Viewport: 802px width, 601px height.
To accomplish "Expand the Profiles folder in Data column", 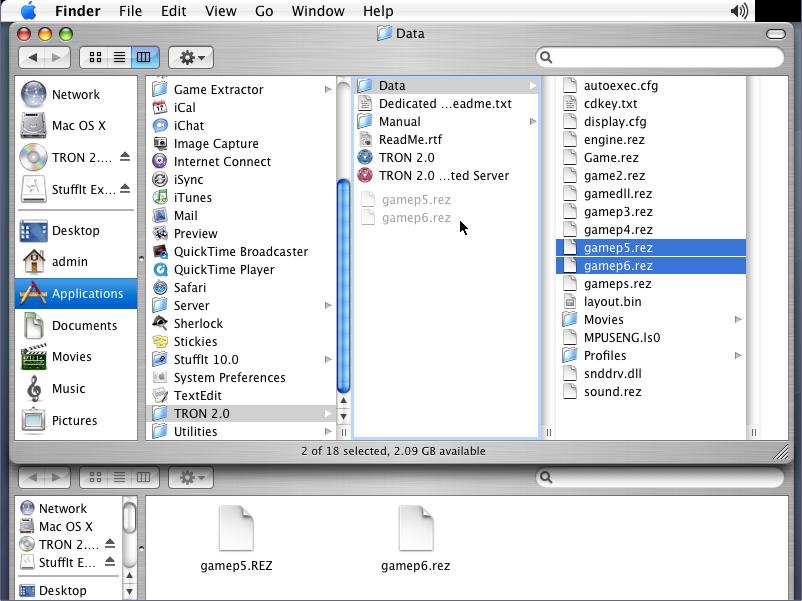I will coord(738,355).
